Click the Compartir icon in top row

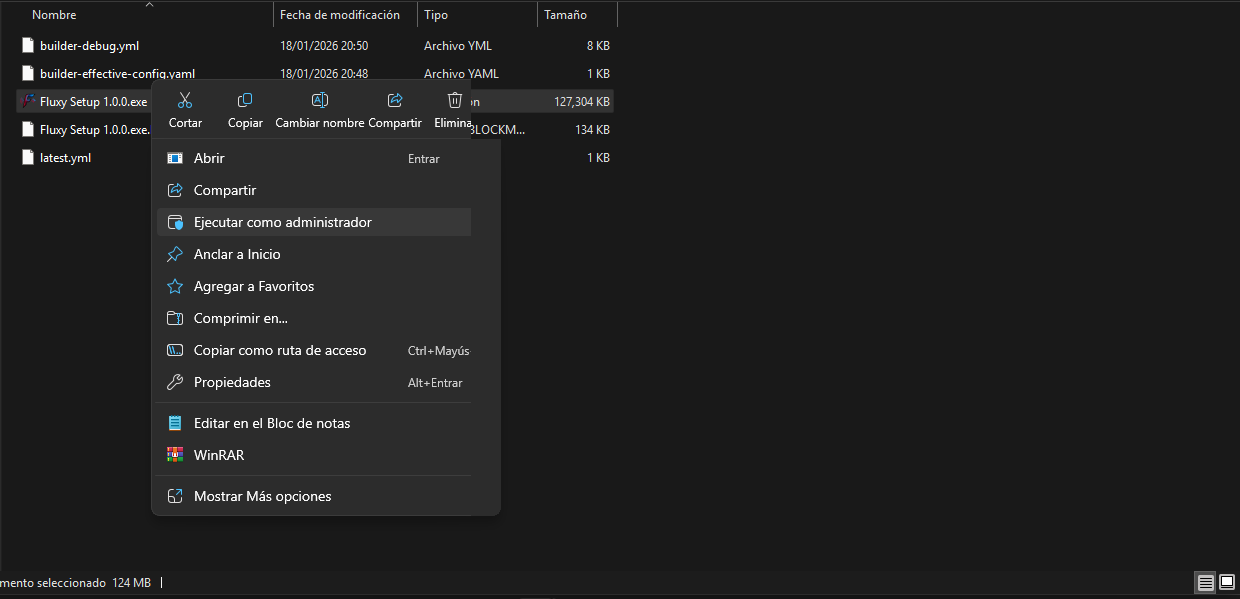395,101
